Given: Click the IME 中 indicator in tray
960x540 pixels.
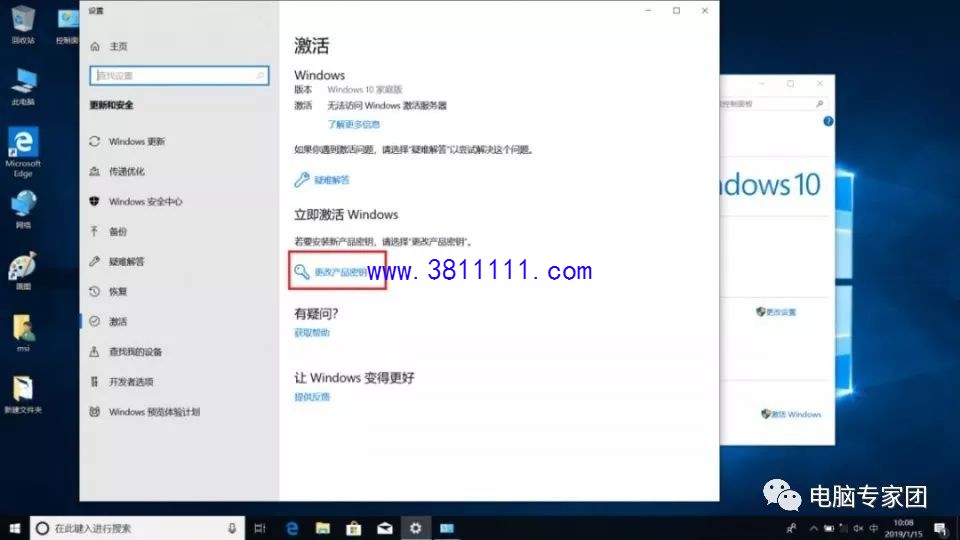Looking at the screenshot, I should point(874,528).
